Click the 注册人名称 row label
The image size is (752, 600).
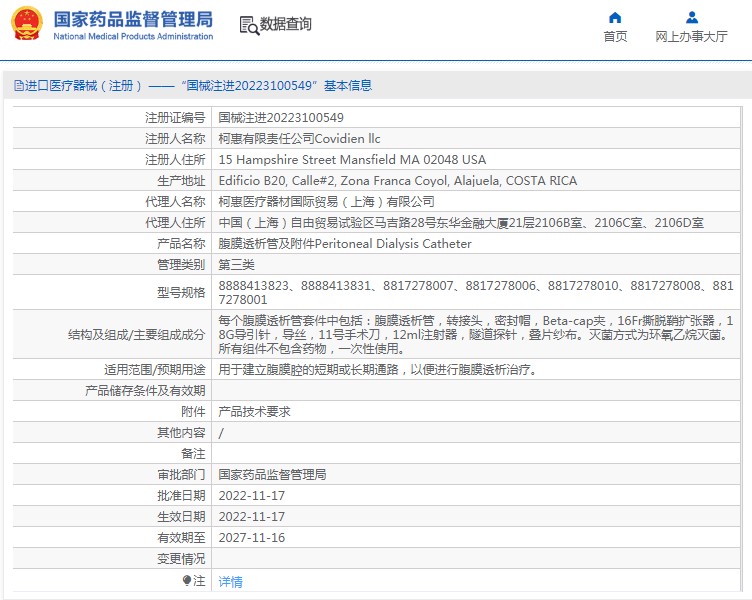click(x=175, y=139)
